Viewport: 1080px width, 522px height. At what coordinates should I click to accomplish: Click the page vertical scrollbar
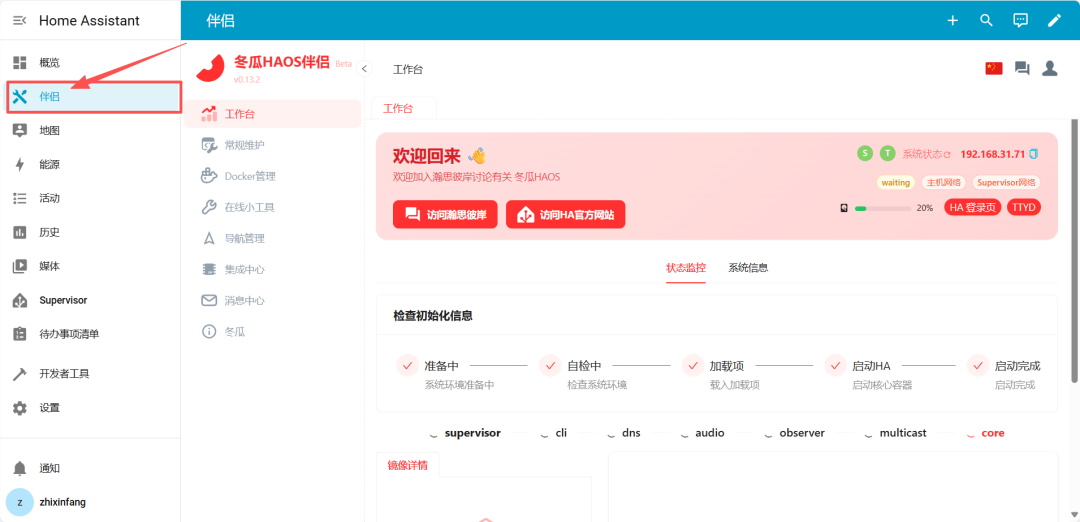(1074, 250)
